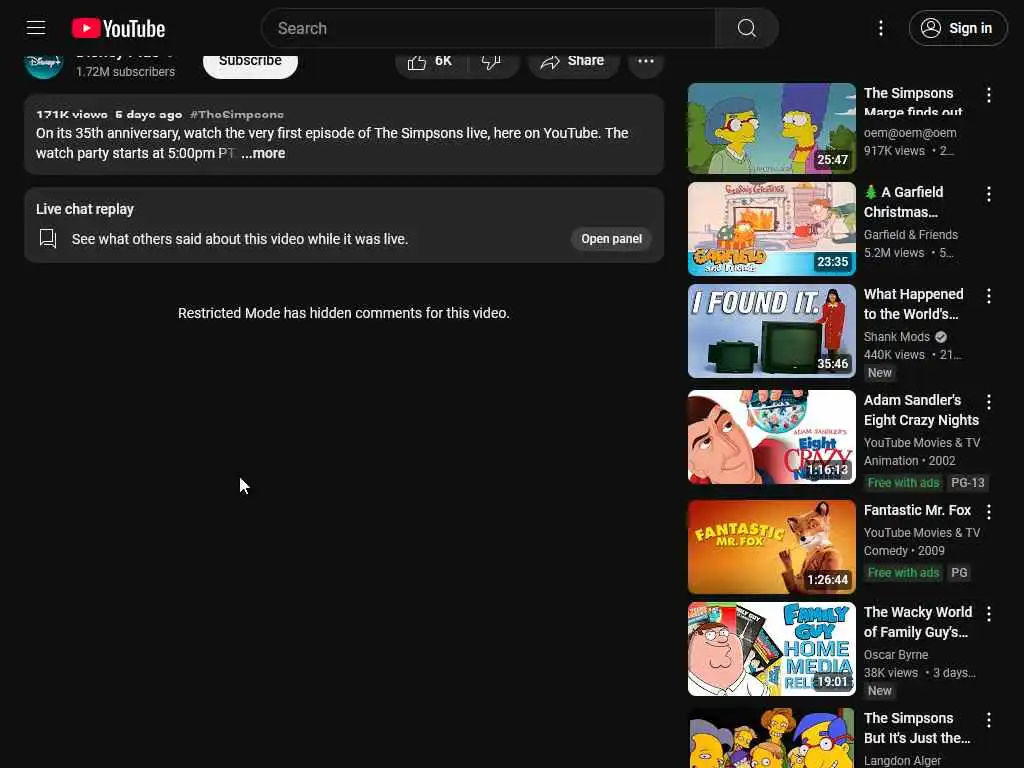Open title Adam Sandler's Eight Crazy Nights
The width and height of the screenshot is (1024, 768).
pyautogui.click(x=921, y=410)
